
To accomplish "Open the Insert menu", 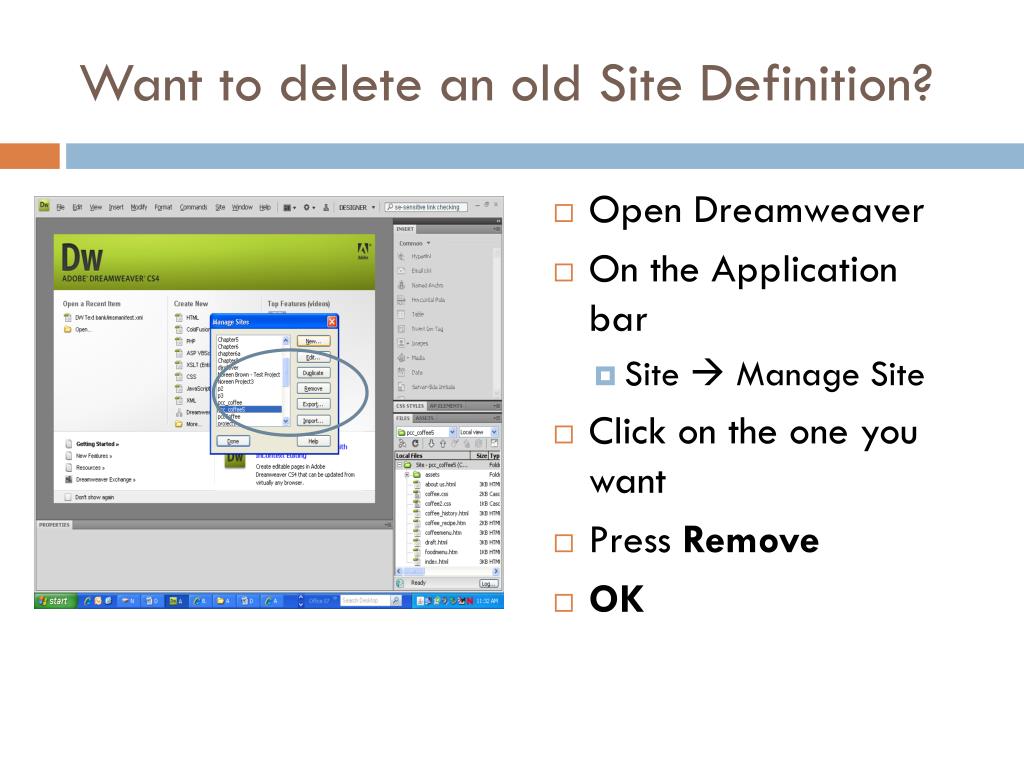I will pos(116,207).
